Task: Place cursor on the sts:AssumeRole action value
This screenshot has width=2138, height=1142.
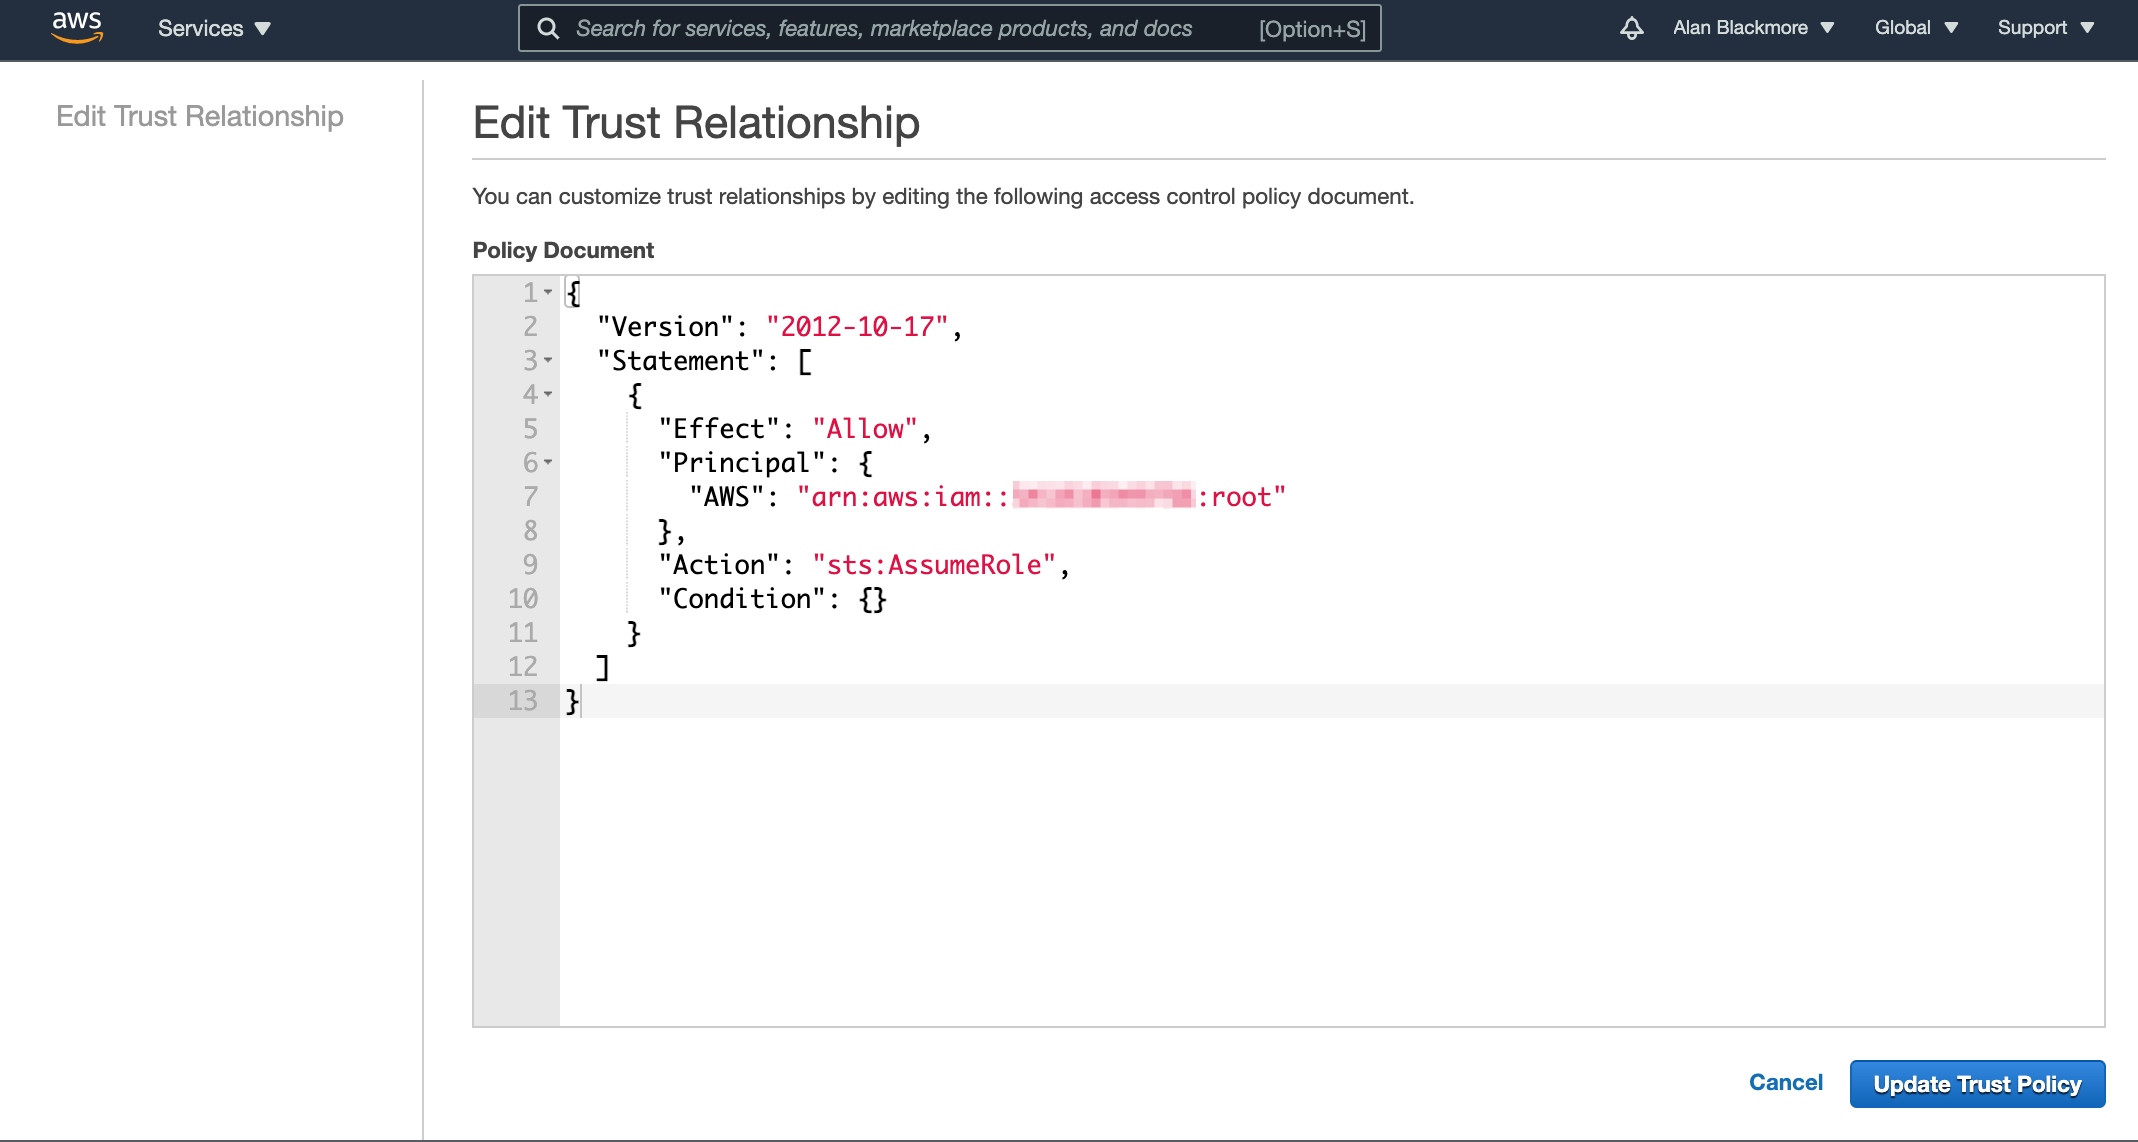Action: pyautogui.click(x=933, y=565)
